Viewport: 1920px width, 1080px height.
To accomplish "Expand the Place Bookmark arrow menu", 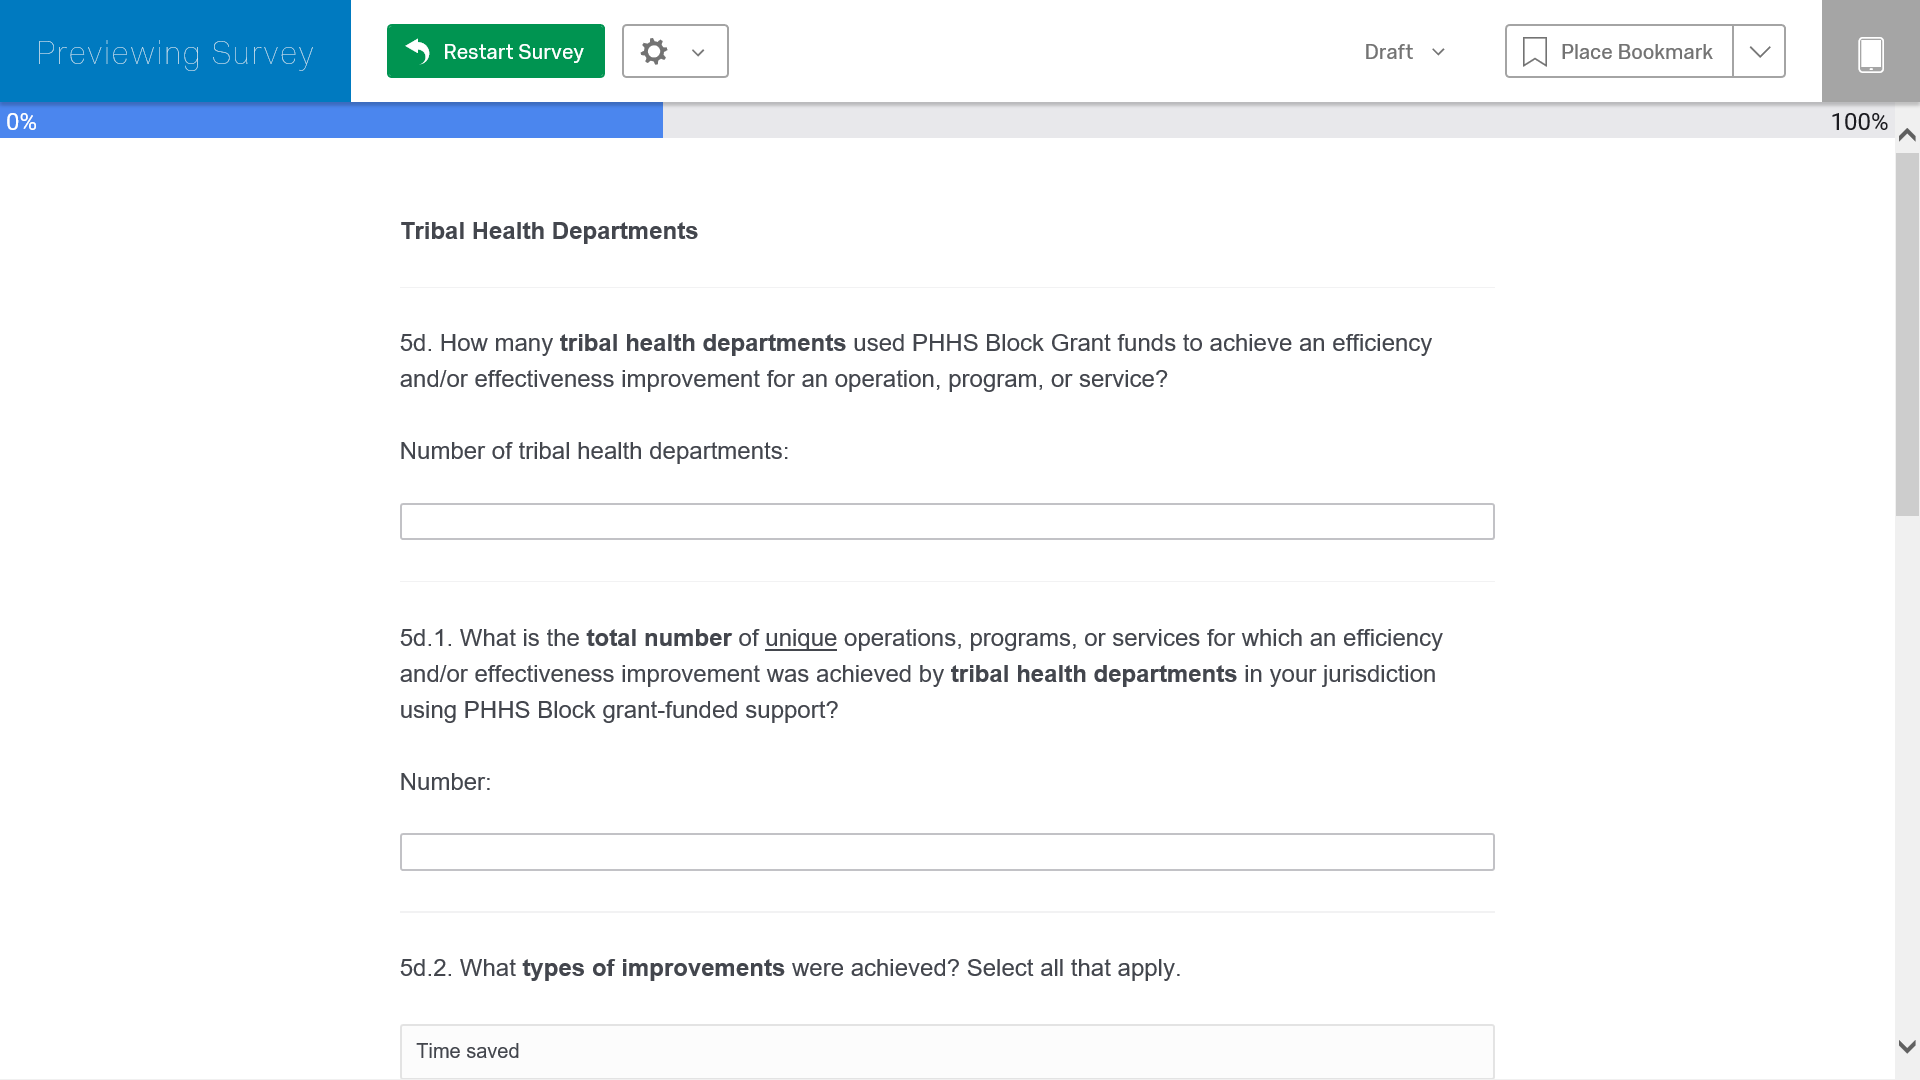I will 1759,52.
